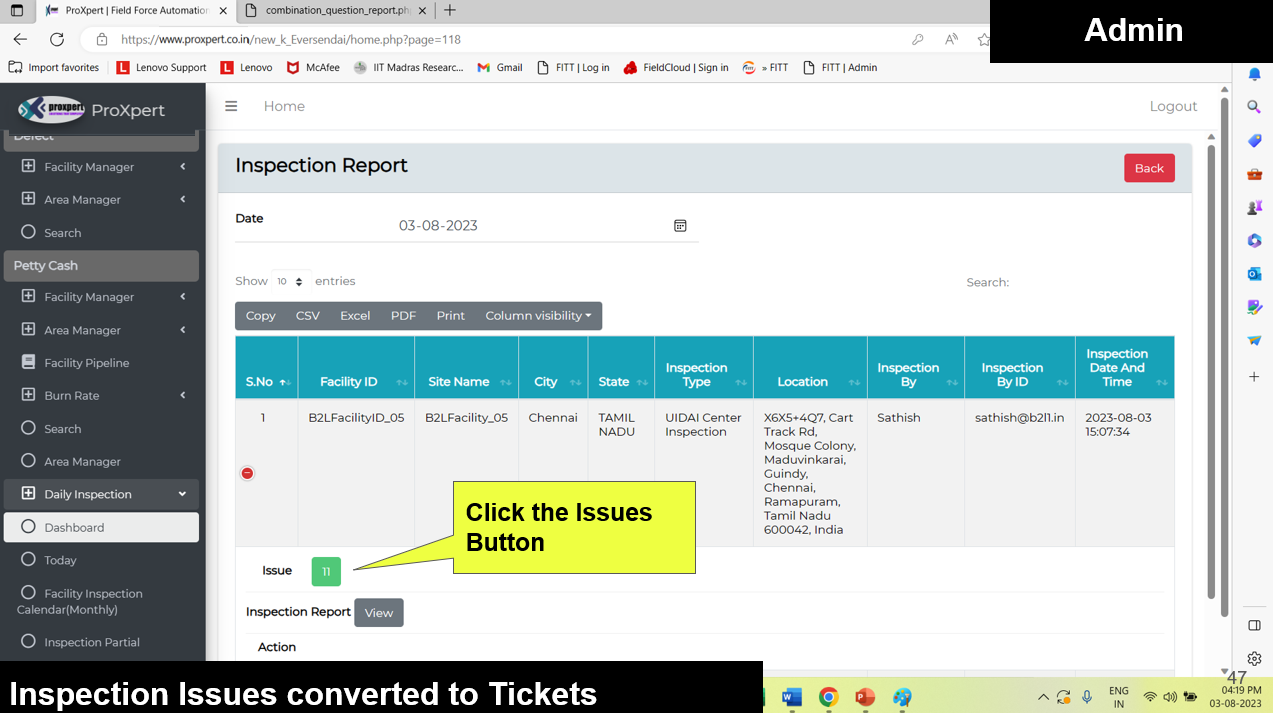1273x713 pixels.
Task: Open the Edge sidebar search icon
Action: pos(1254,107)
